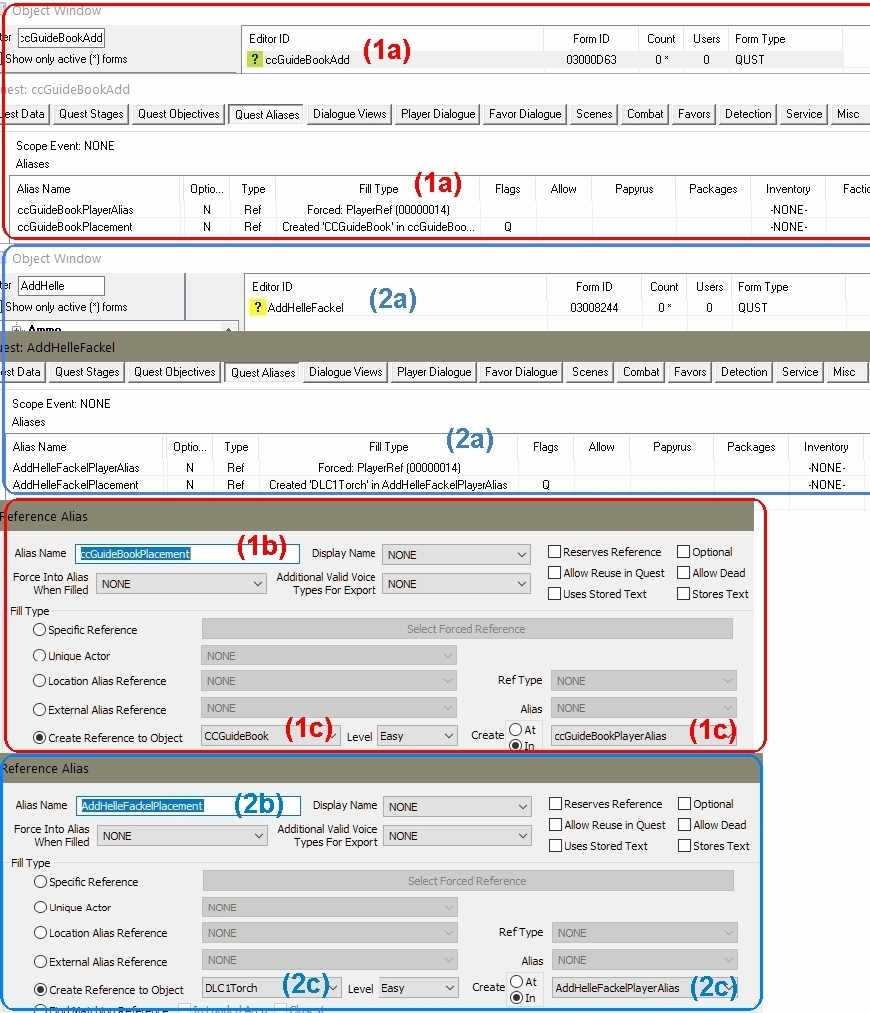The image size is (870, 1013).
Task: Expand the Ammo tree node
Action: pos(18,329)
